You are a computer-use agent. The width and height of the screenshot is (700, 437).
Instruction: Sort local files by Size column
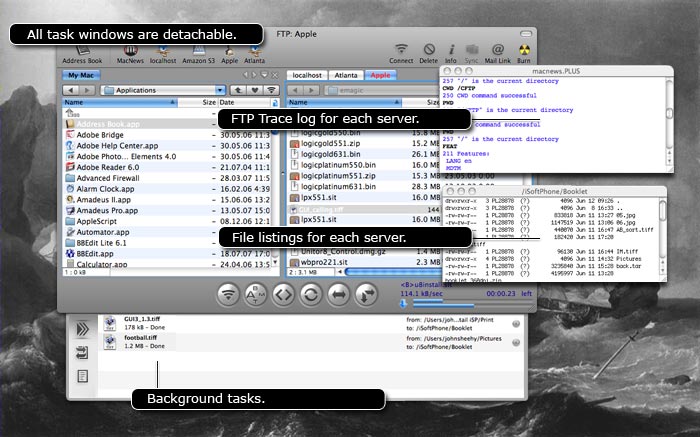click(x=197, y=103)
